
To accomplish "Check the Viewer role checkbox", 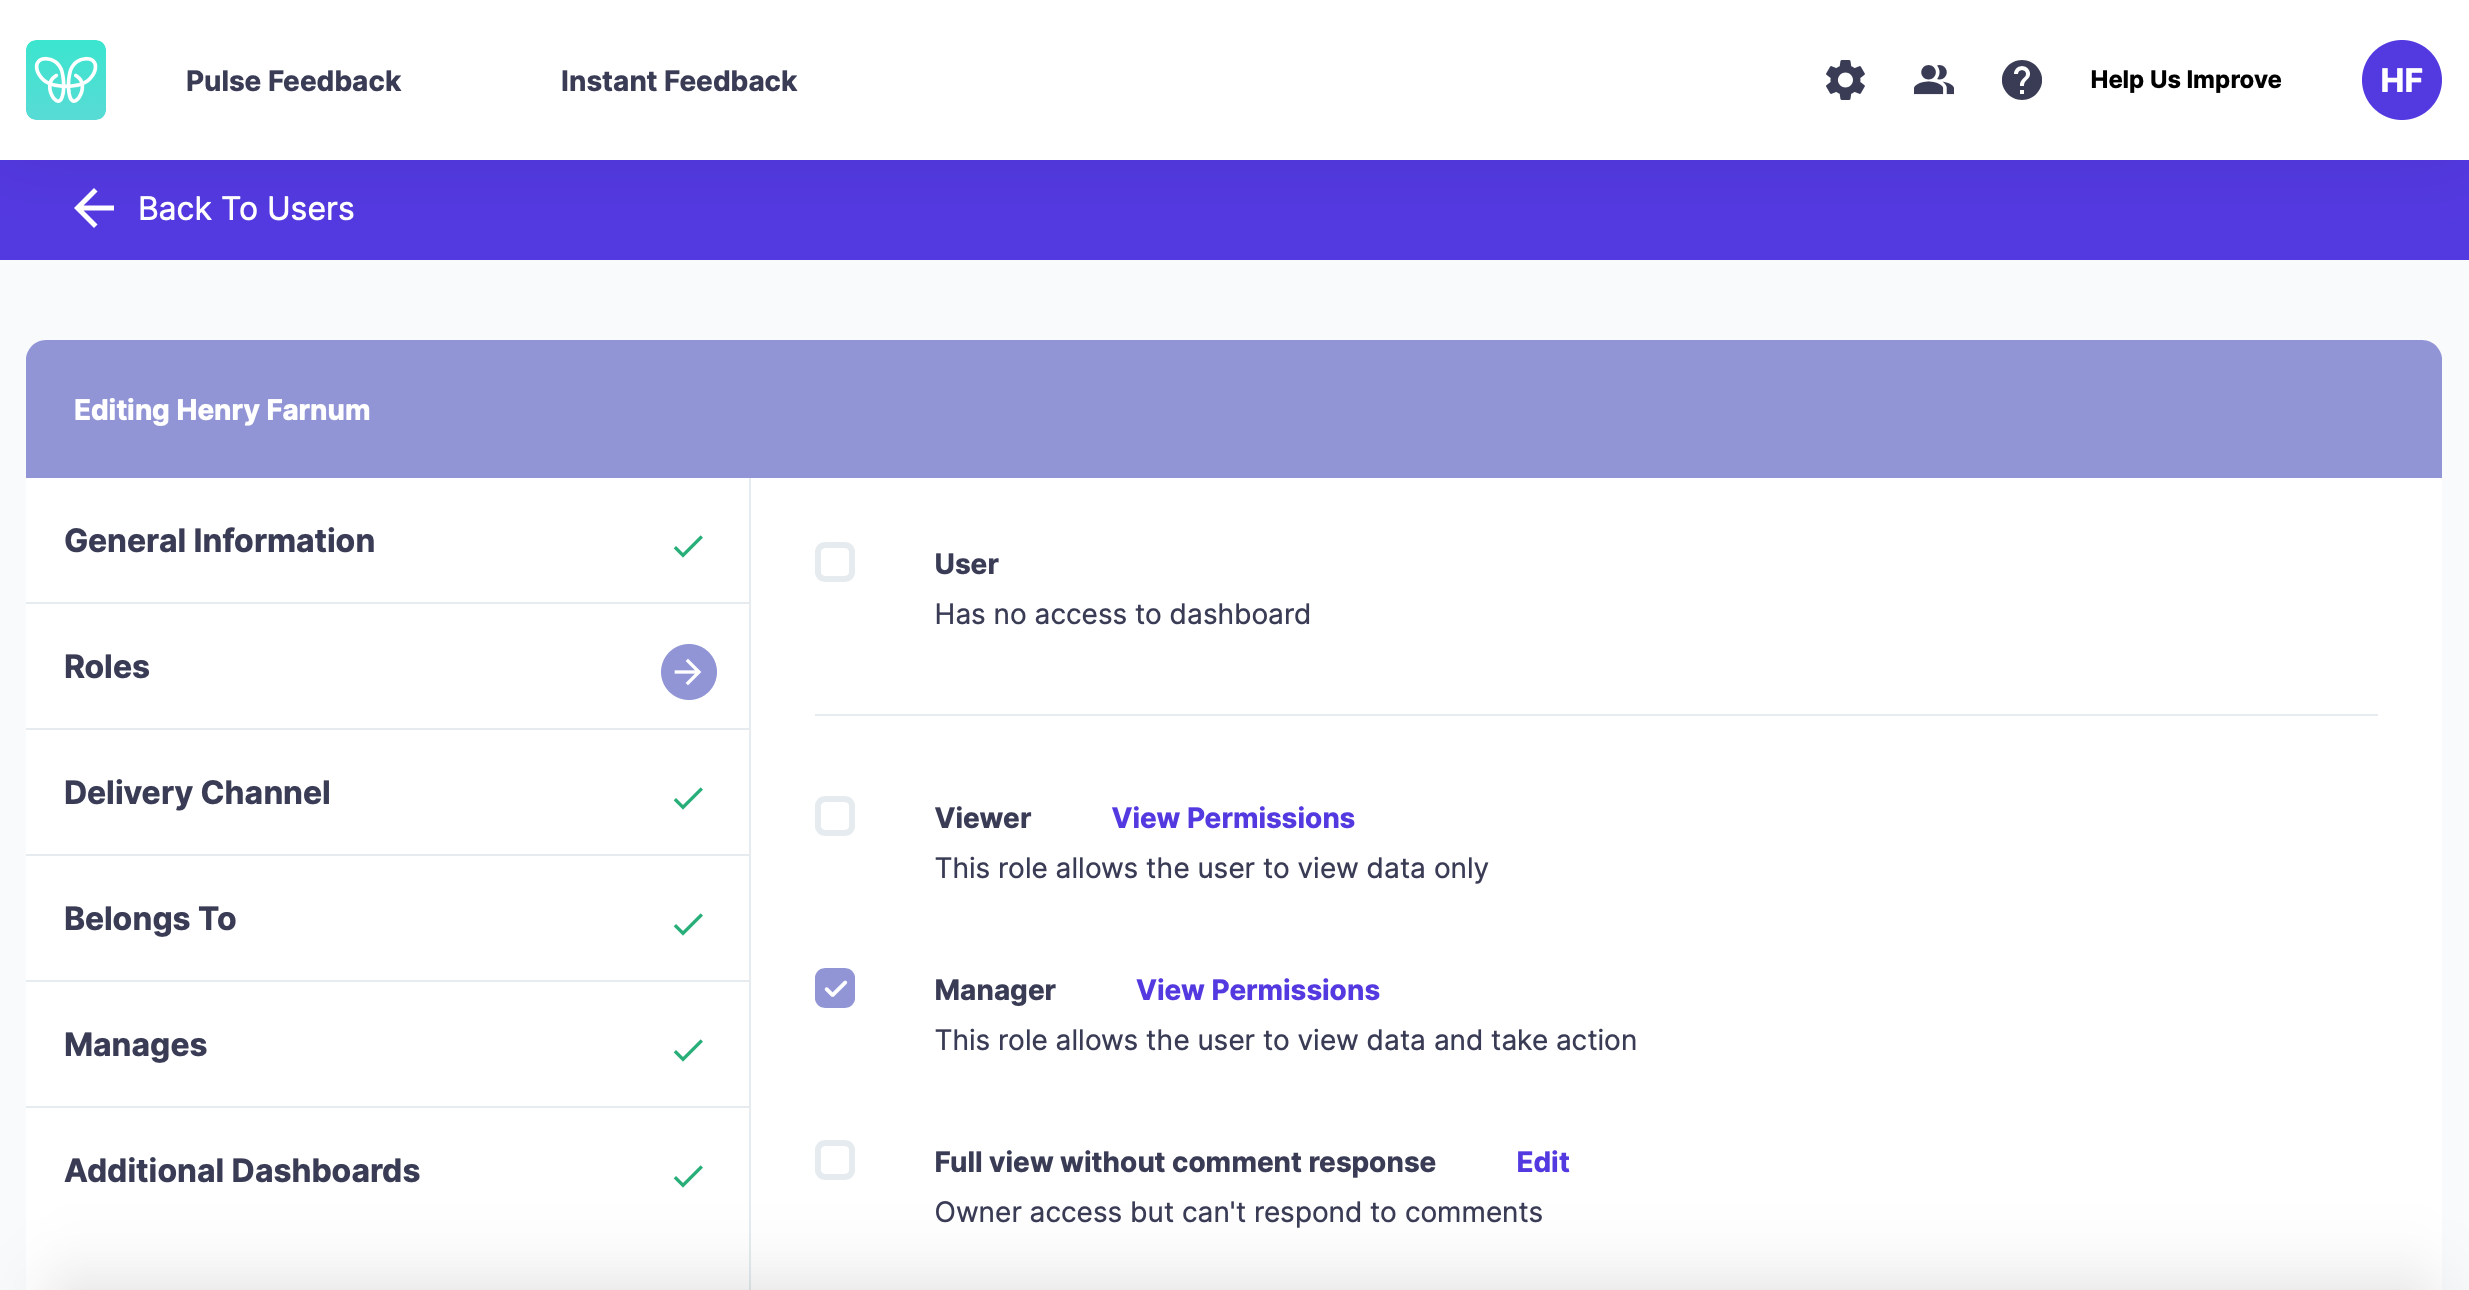I will click(x=835, y=816).
